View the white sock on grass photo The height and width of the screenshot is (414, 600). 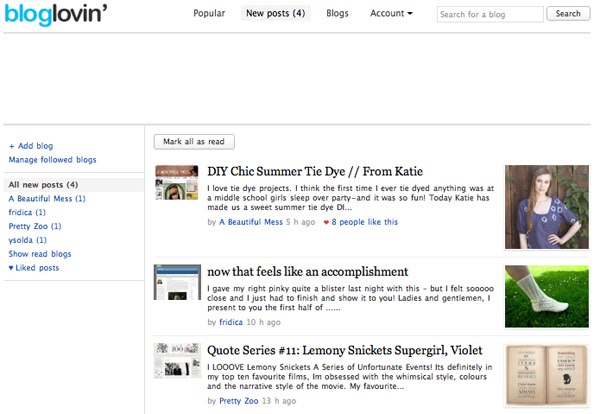point(546,297)
